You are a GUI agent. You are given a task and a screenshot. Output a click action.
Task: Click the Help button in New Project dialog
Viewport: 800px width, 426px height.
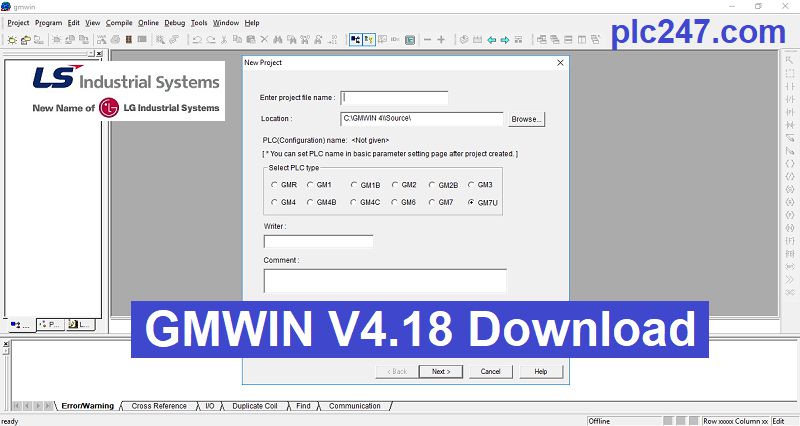pyautogui.click(x=541, y=371)
